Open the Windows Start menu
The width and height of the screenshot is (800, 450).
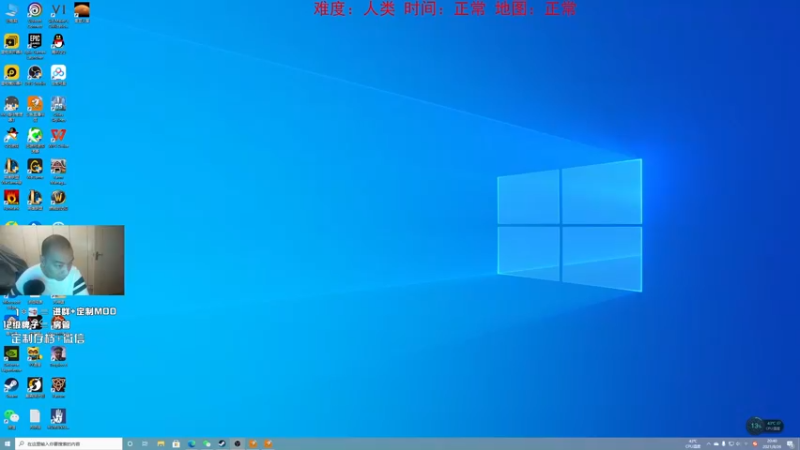pos(7,444)
